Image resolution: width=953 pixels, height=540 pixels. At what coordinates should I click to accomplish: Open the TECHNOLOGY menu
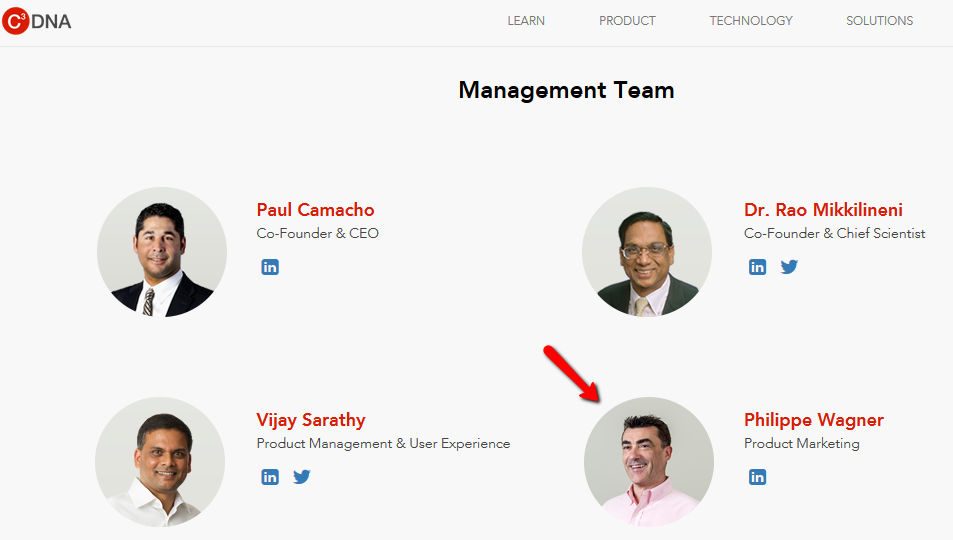click(x=751, y=21)
